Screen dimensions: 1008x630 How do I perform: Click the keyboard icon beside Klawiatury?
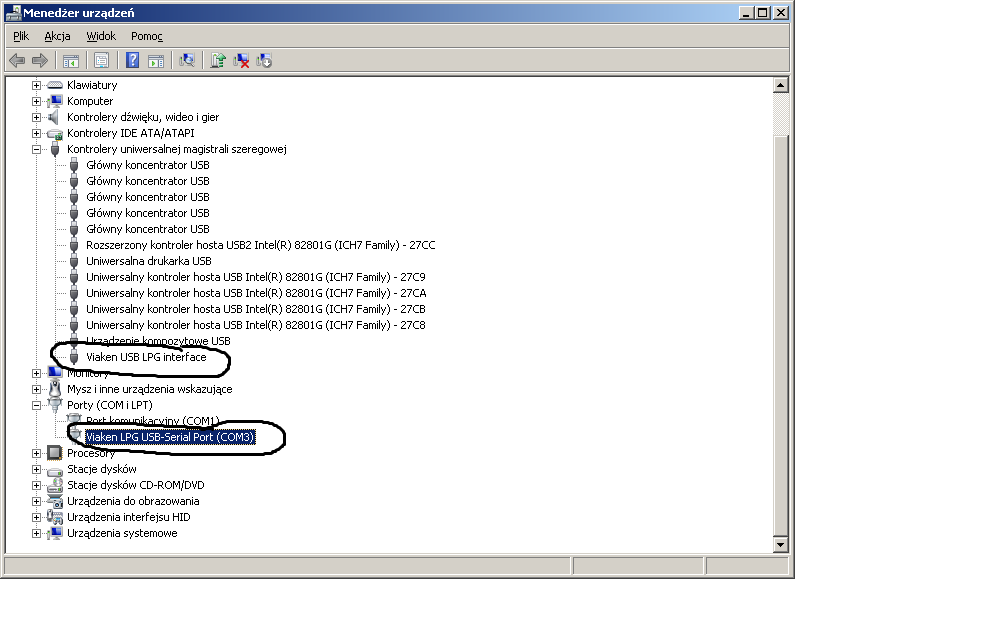point(55,85)
